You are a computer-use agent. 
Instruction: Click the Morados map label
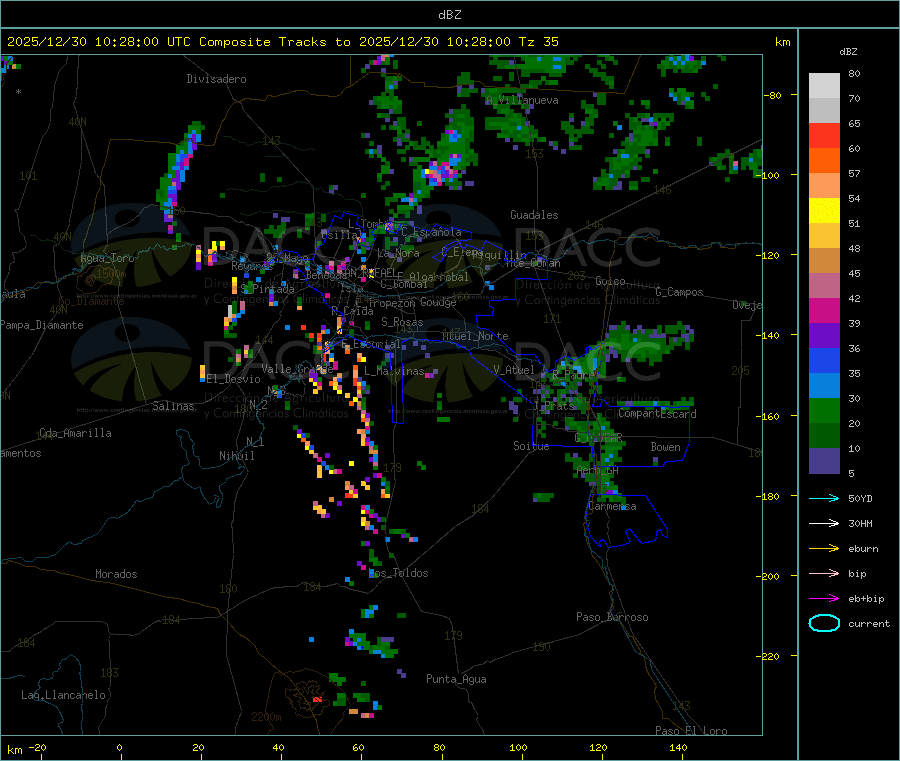click(117, 574)
